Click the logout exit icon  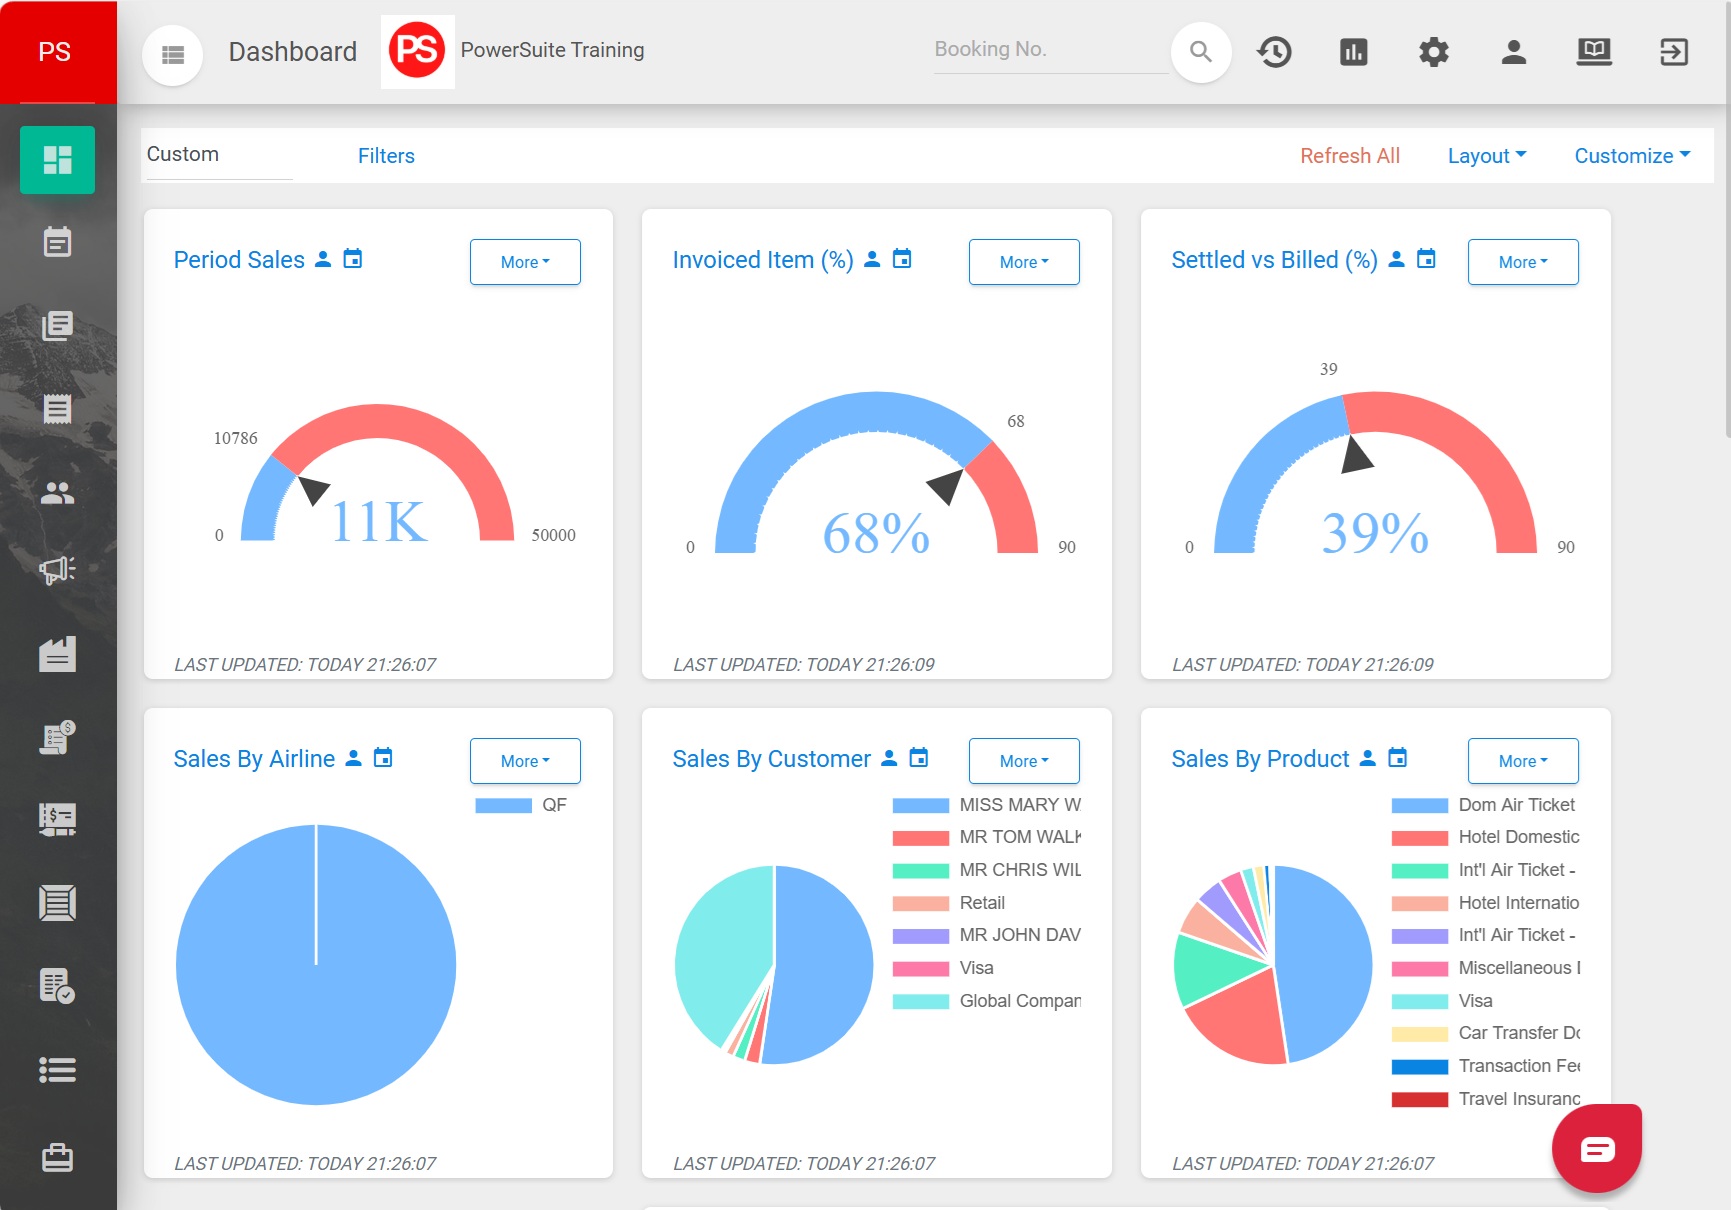1674,52
